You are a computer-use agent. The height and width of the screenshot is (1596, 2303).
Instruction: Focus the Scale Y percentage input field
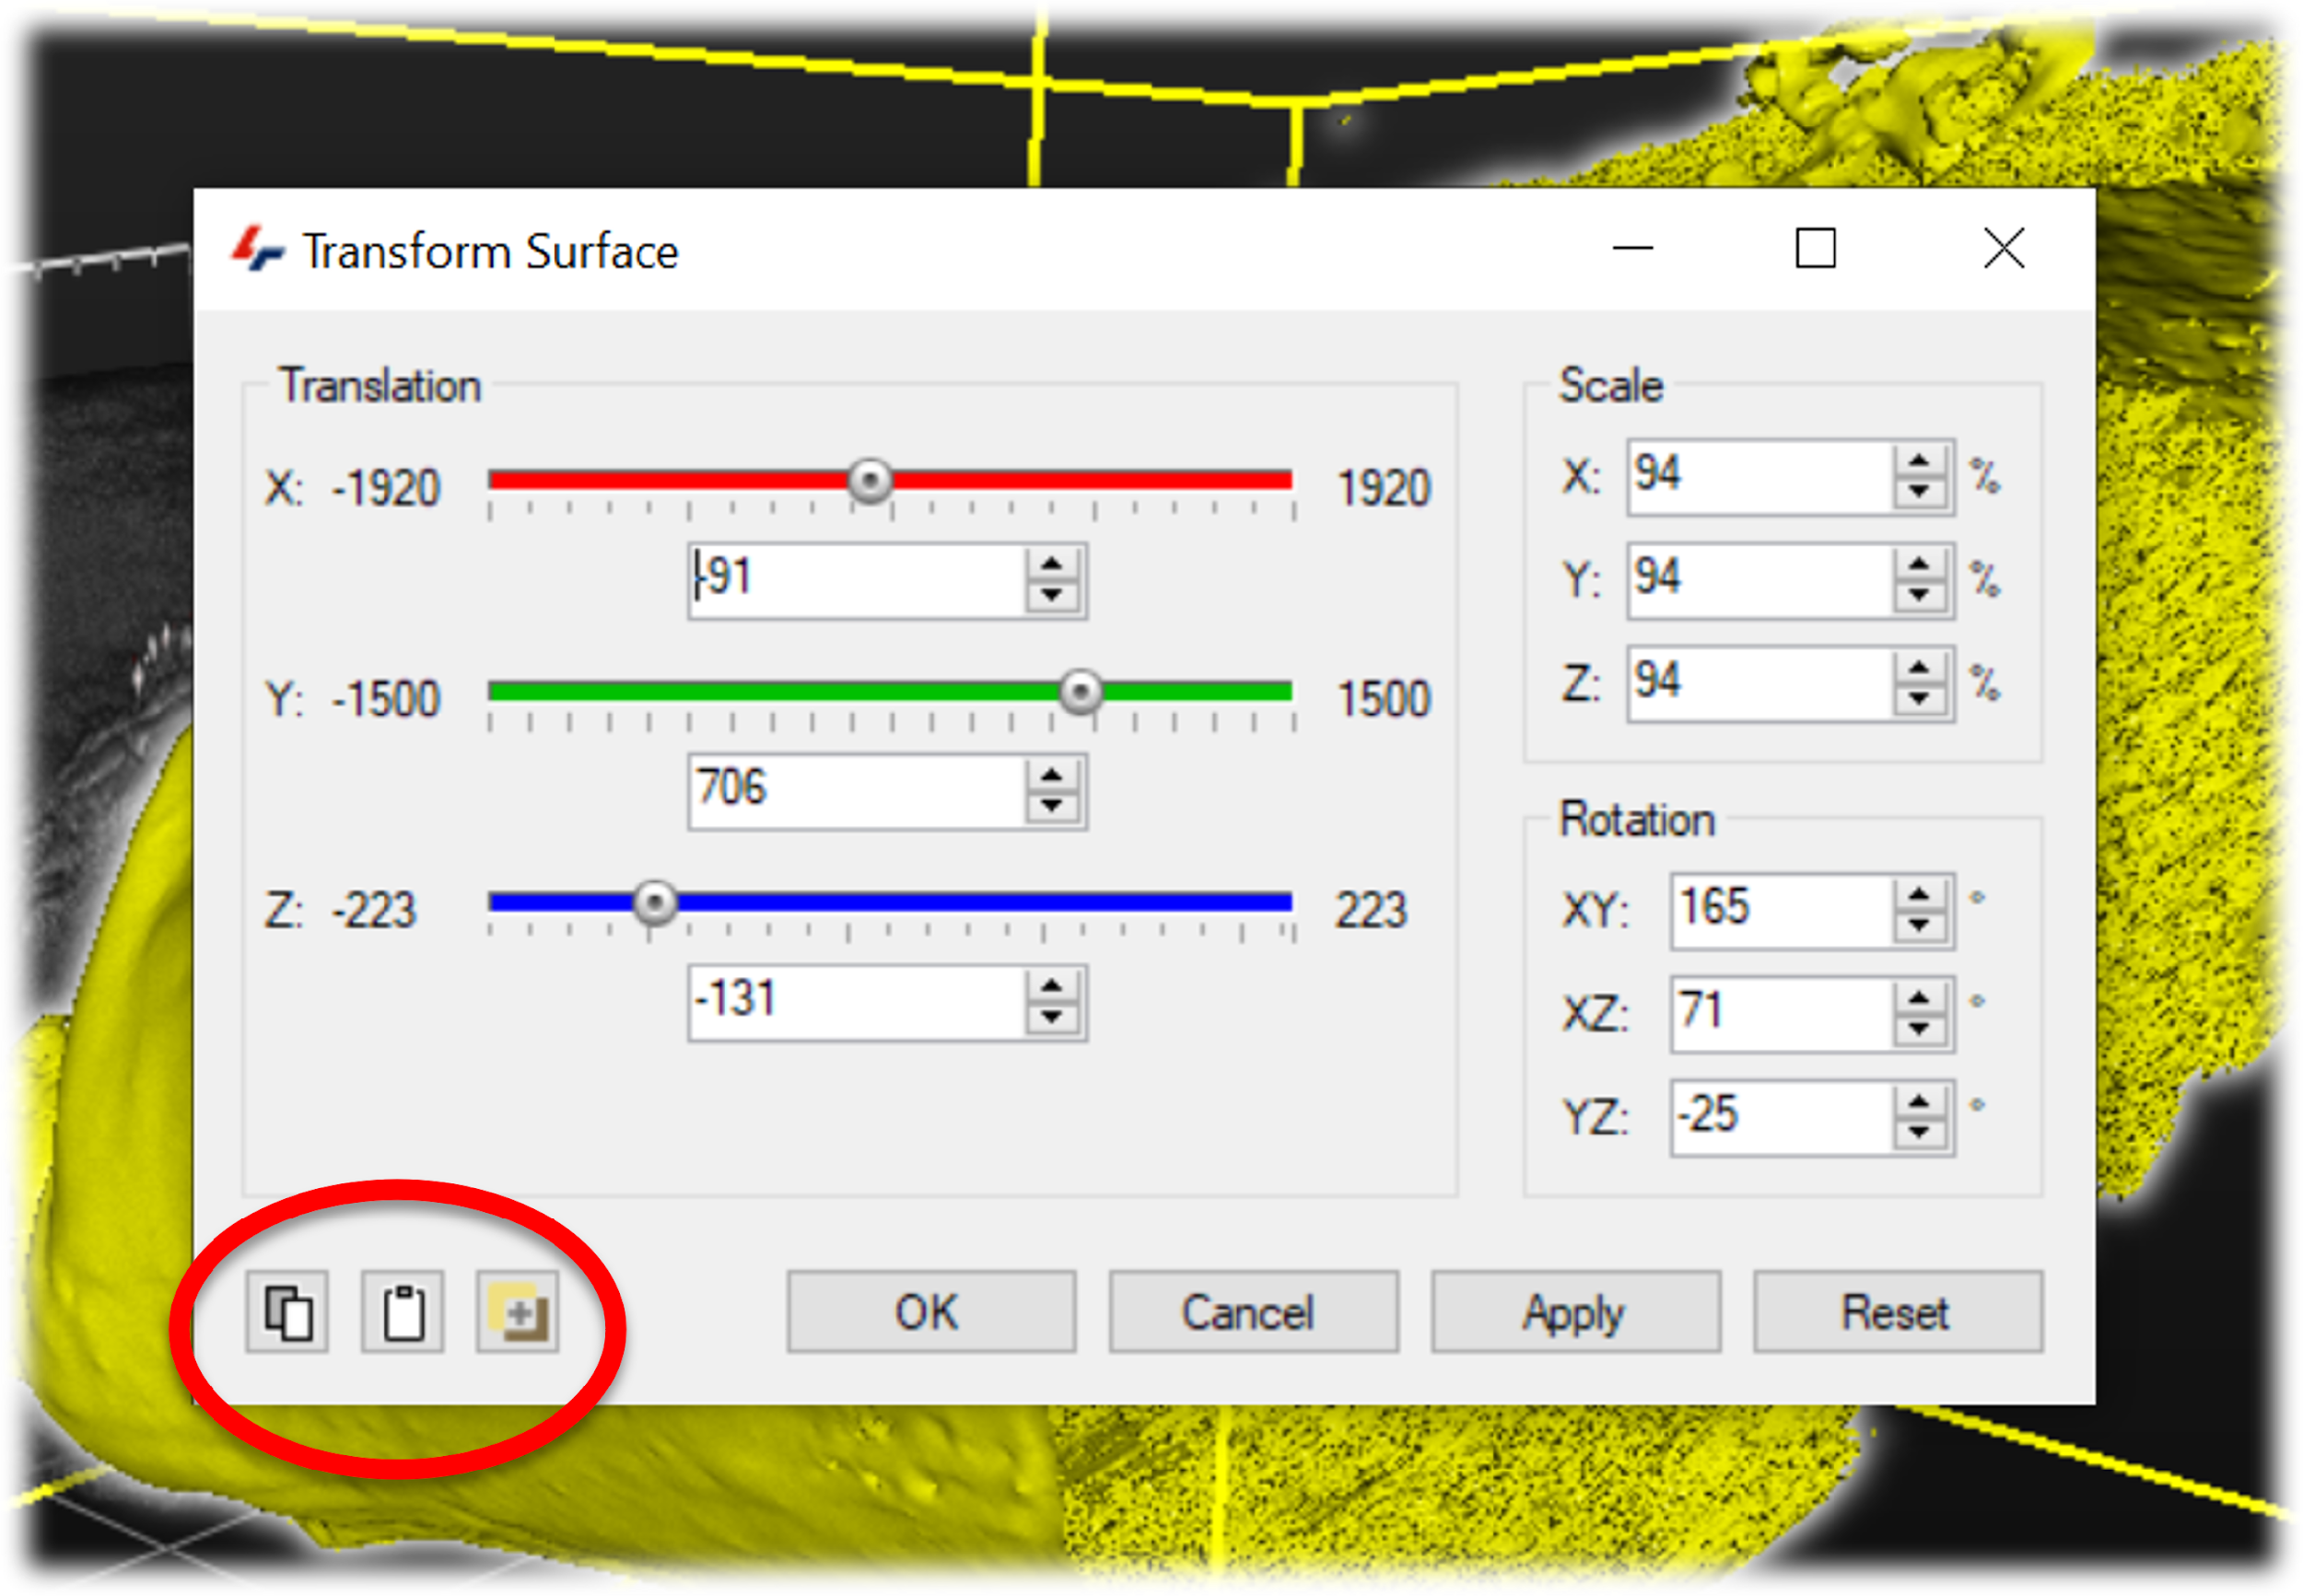(1758, 580)
